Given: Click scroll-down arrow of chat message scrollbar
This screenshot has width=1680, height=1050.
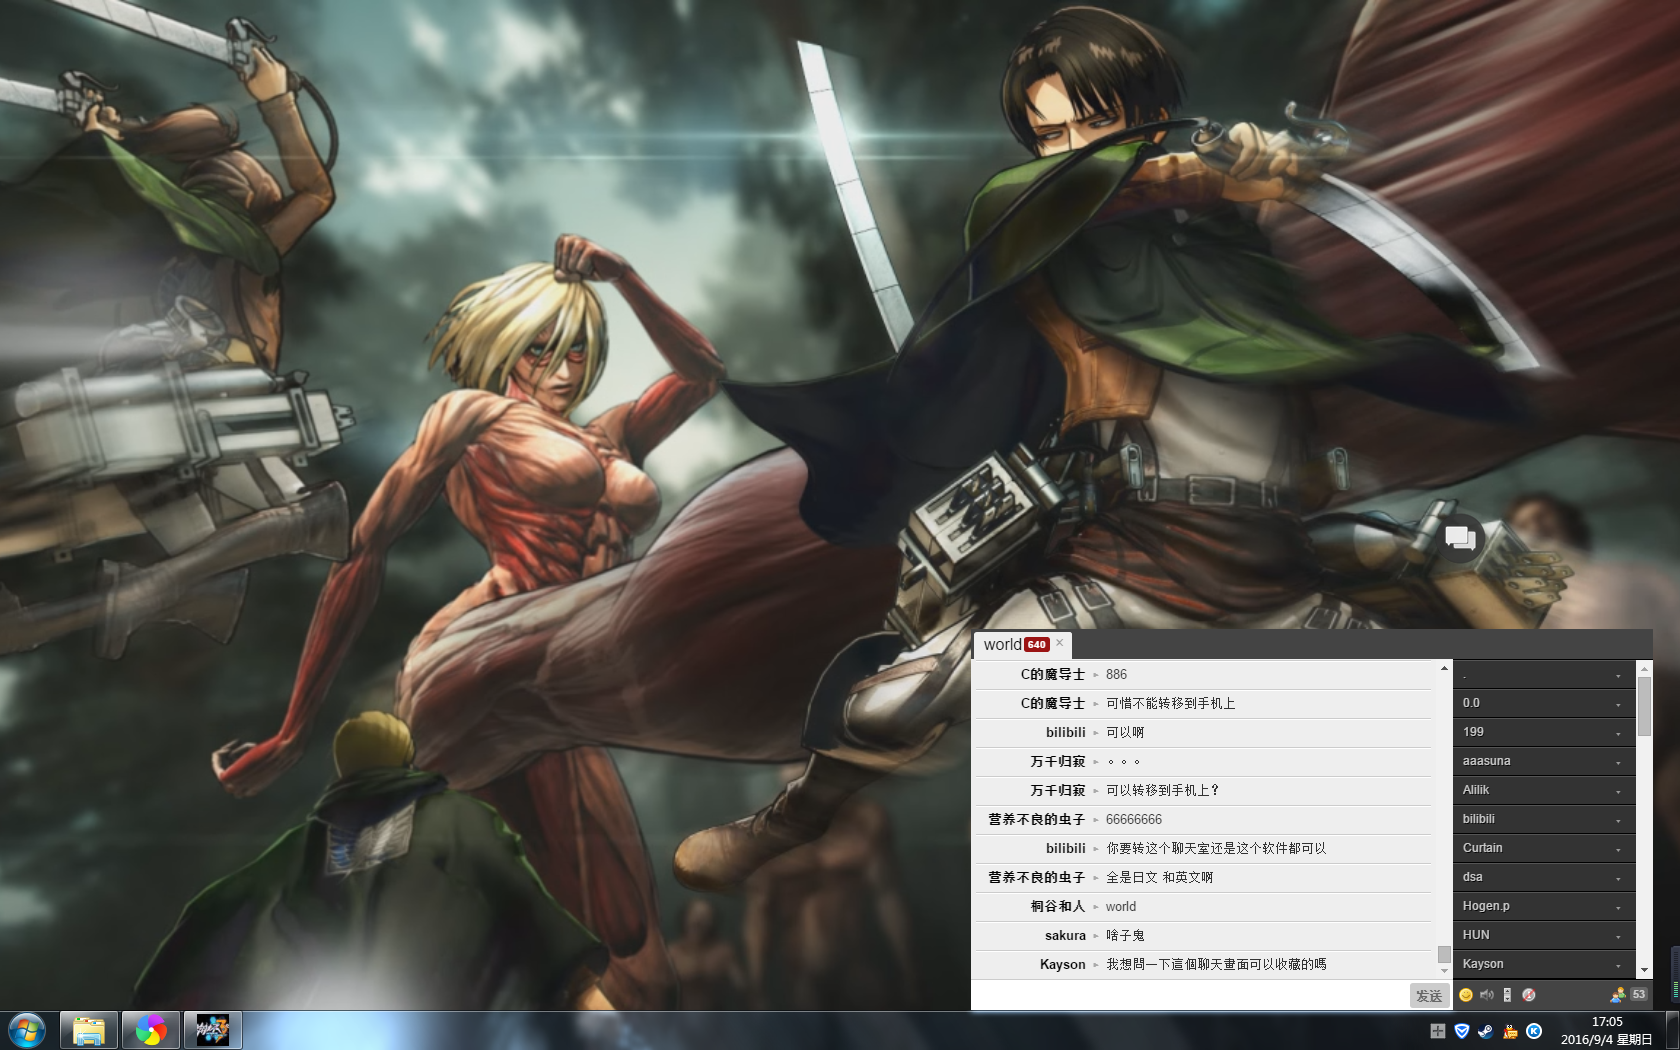Looking at the screenshot, I should [x=1444, y=971].
